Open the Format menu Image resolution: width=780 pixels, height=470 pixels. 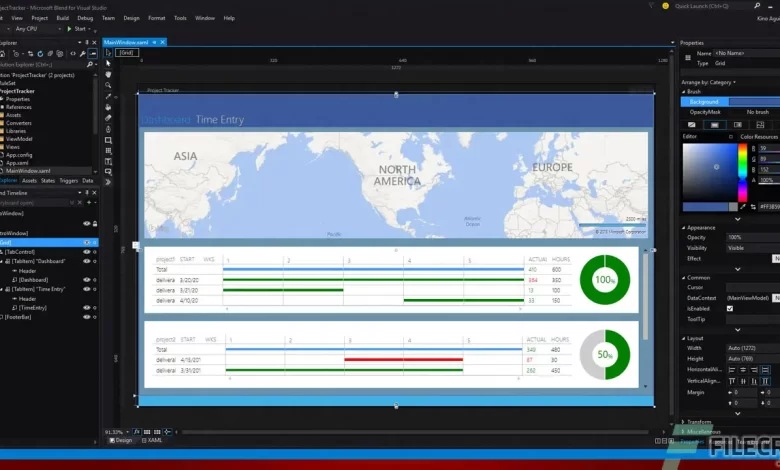pos(157,18)
